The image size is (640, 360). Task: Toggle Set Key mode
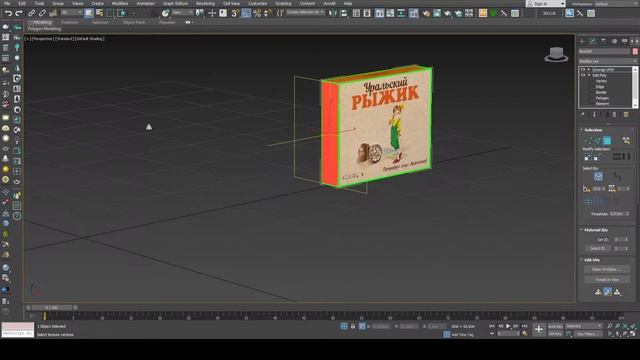coord(555,334)
